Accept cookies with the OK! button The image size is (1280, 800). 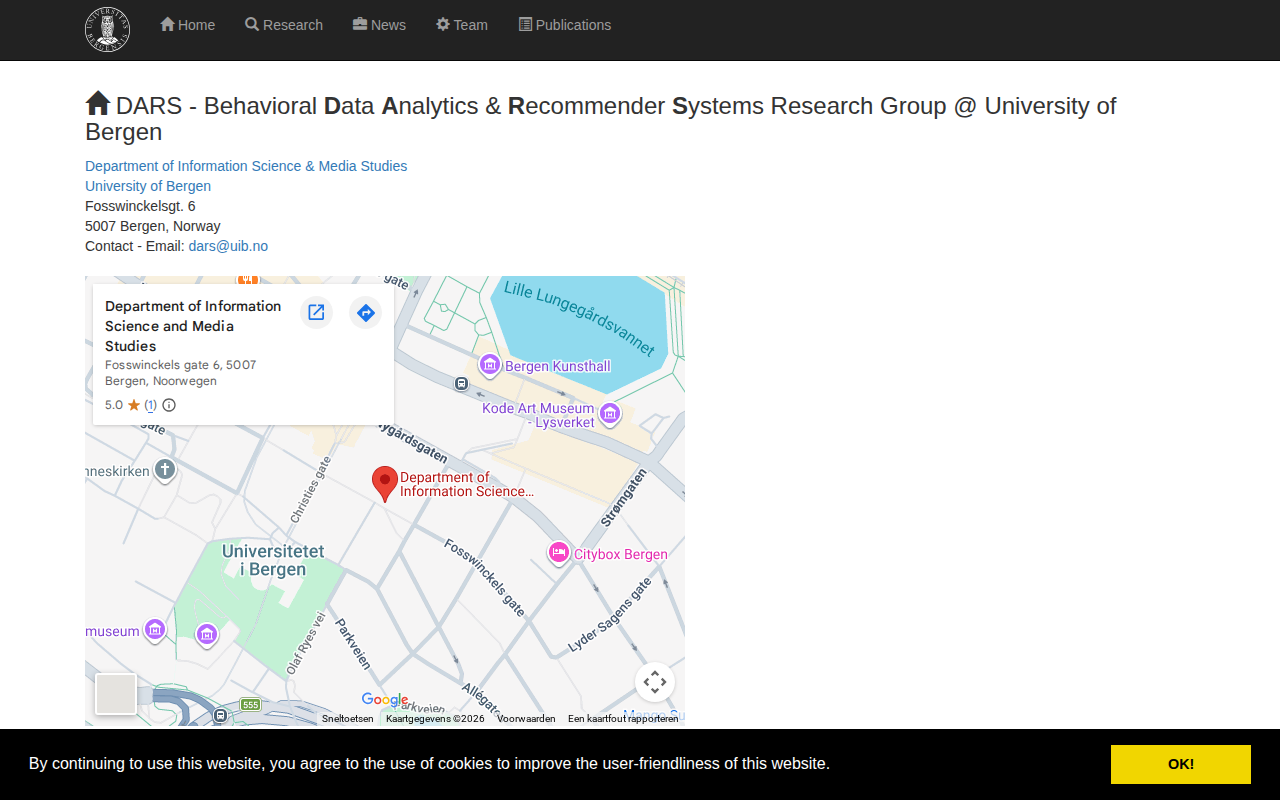(1180, 764)
